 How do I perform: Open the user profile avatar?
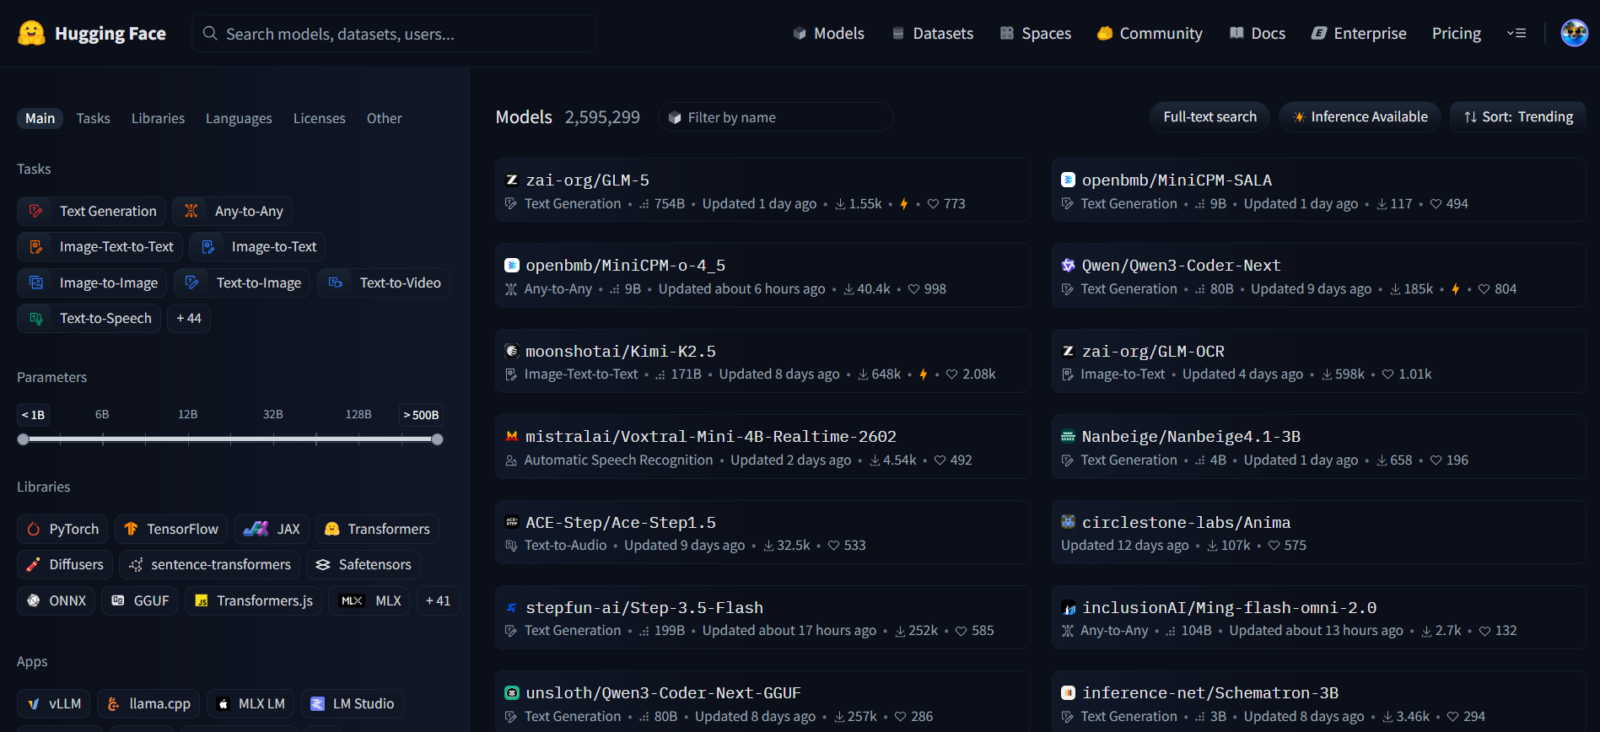point(1574,33)
